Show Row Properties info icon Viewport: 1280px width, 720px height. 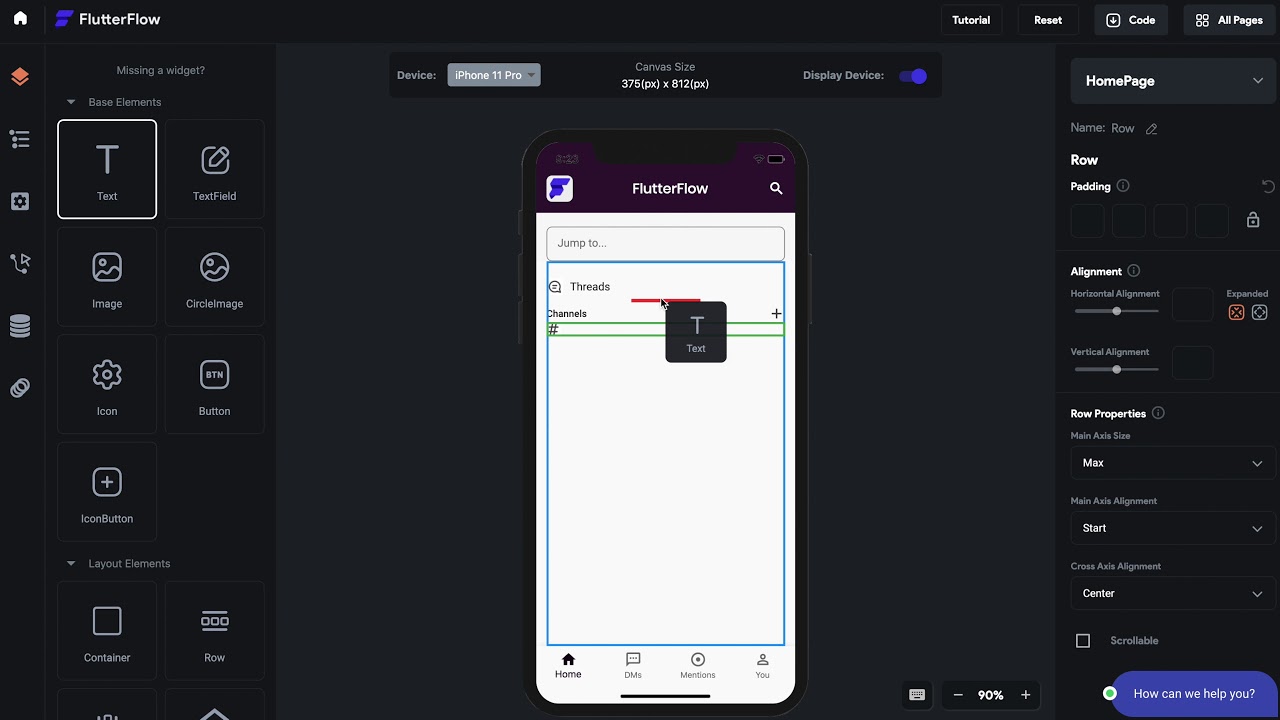(x=1158, y=413)
